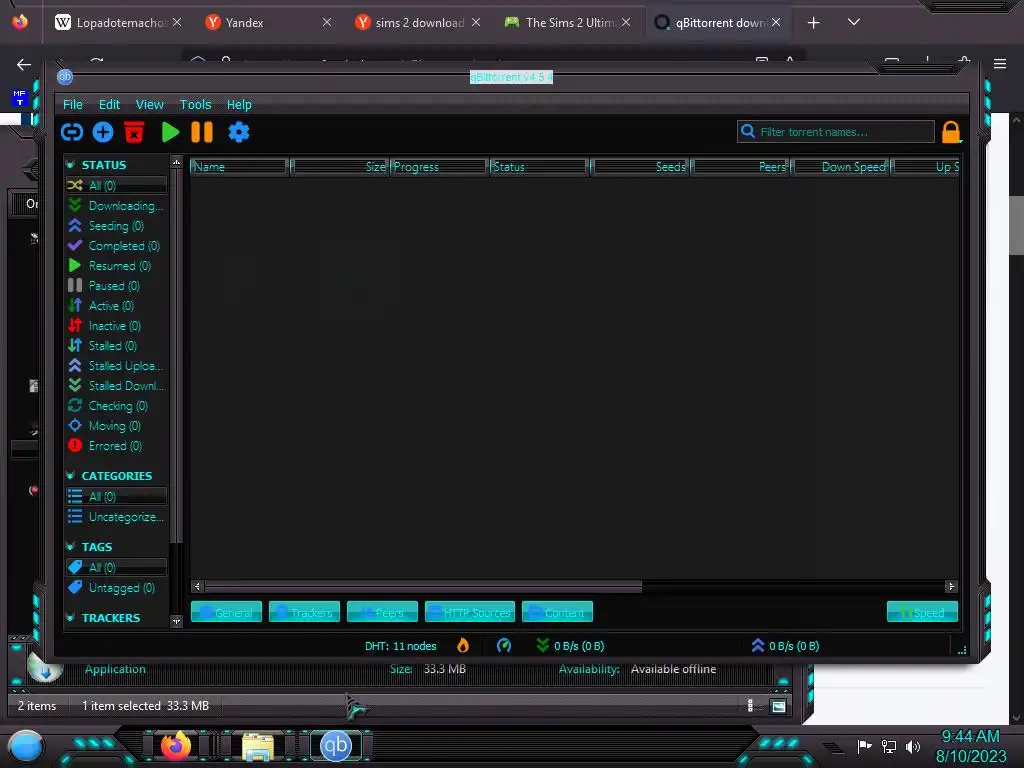The width and height of the screenshot is (1024, 768).
Task: Switch to the Yandex browser tab
Action: click(268, 23)
